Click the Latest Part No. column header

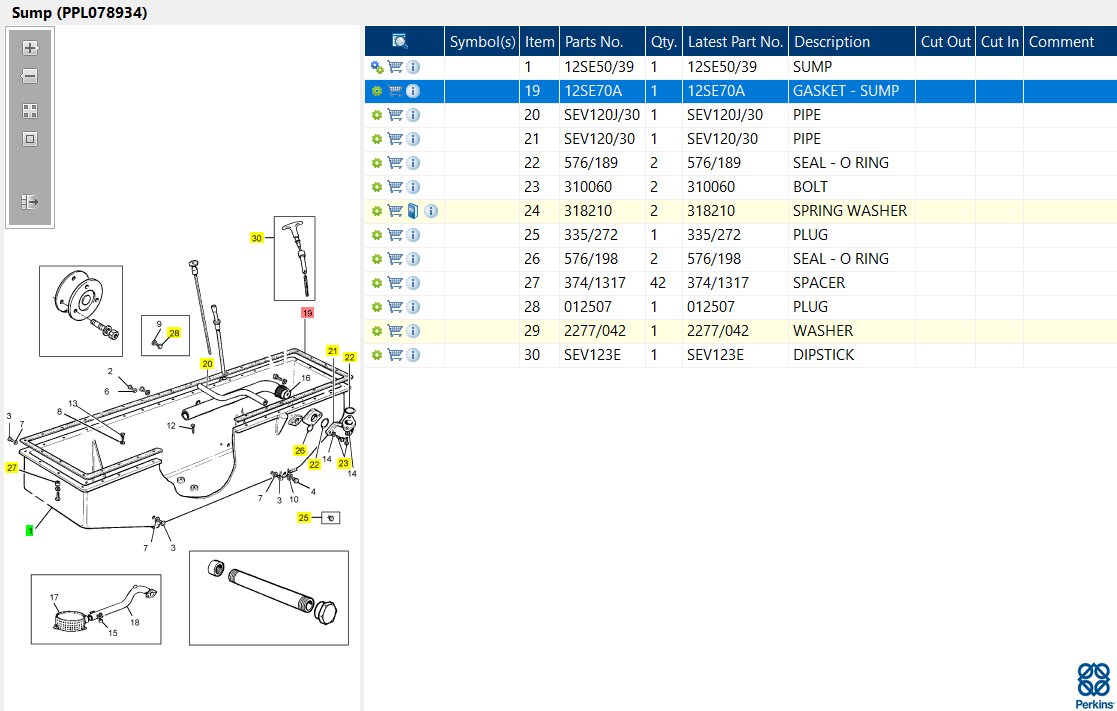coord(735,42)
